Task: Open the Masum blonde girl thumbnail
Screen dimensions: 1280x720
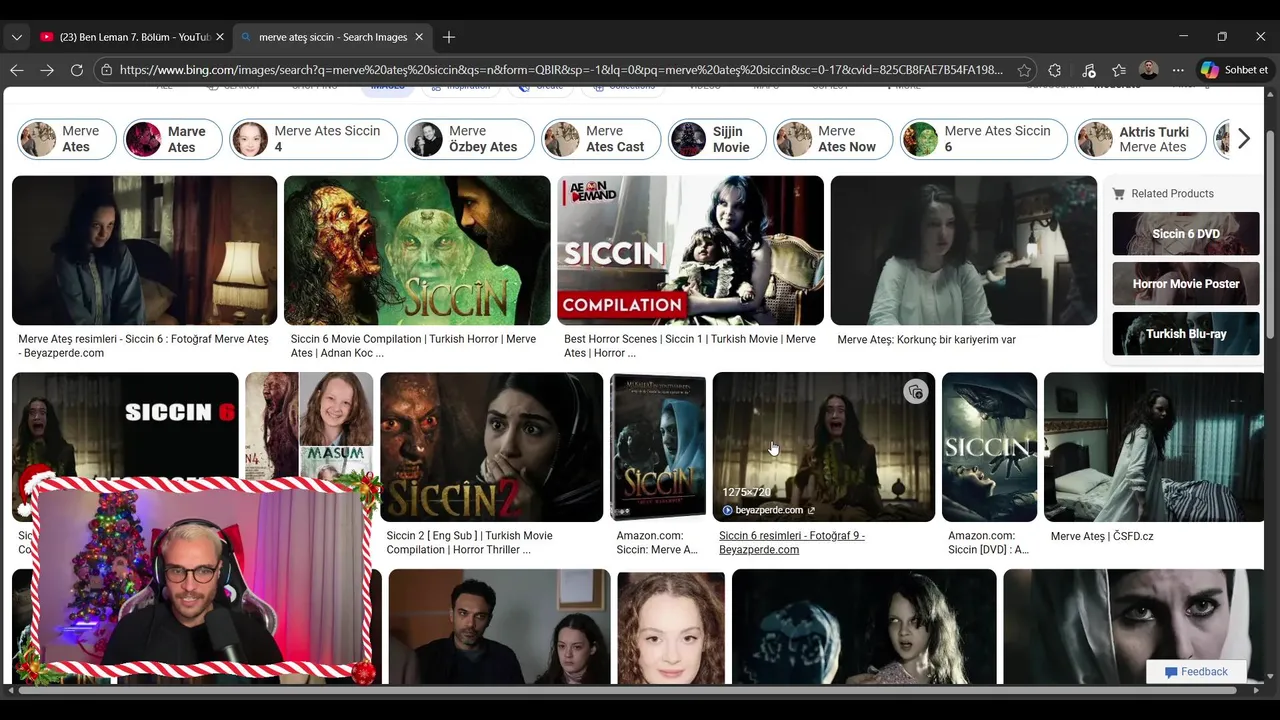Action: (x=309, y=425)
